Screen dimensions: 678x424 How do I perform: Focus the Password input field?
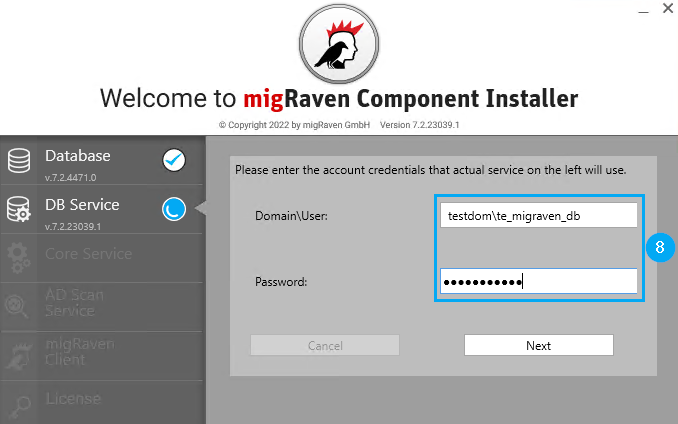point(539,281)
